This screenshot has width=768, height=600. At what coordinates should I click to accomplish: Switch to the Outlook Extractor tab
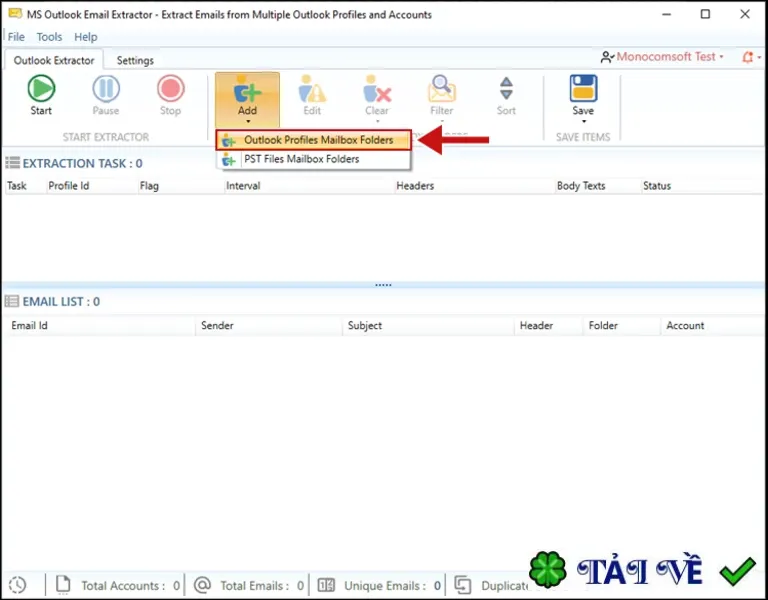[54, 60]
